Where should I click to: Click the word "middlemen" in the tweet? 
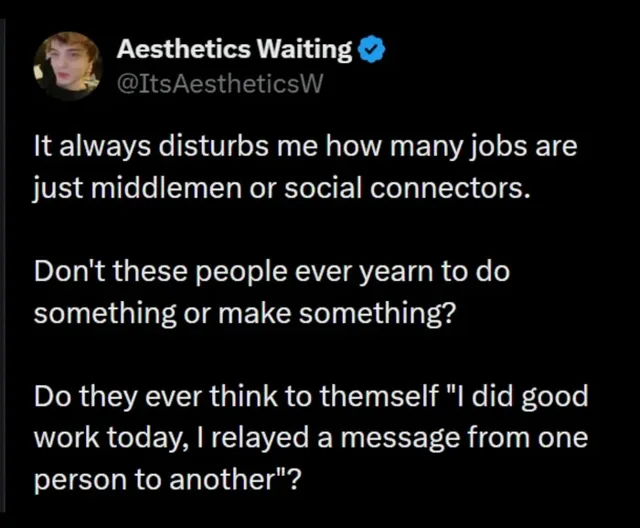(x=166, y=189)
